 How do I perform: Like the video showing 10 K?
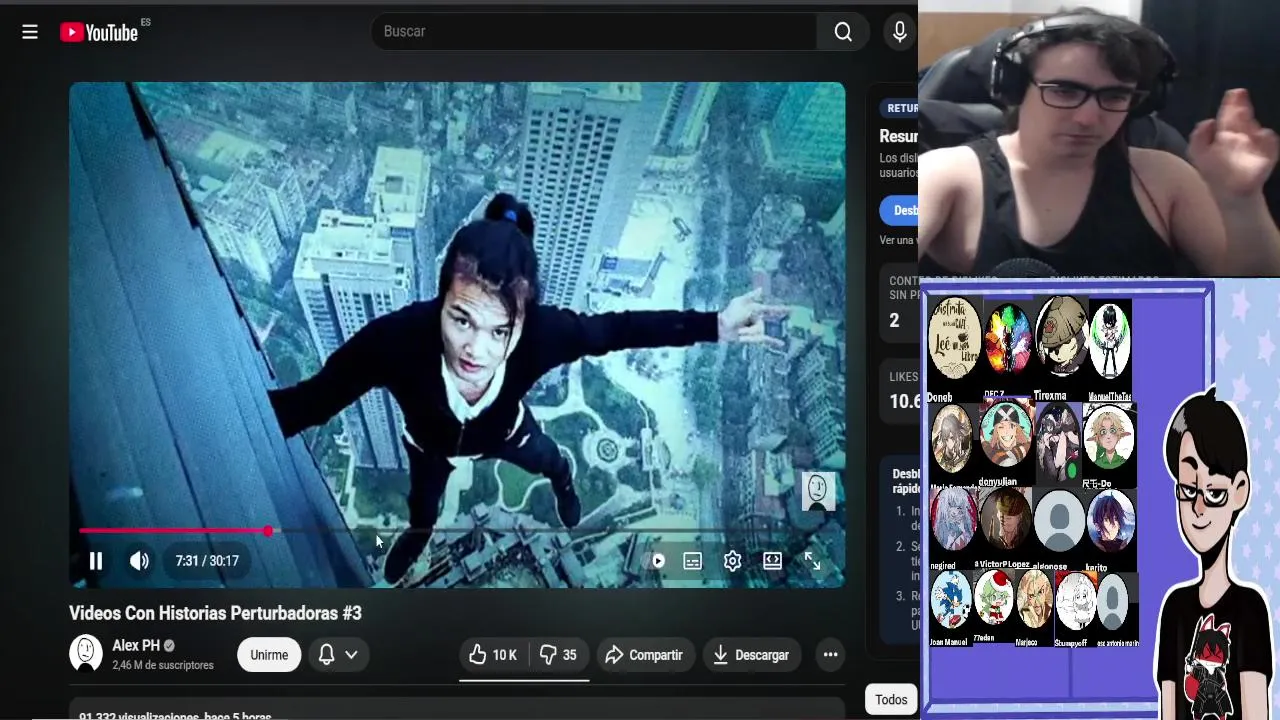click(x=493, y=655)
